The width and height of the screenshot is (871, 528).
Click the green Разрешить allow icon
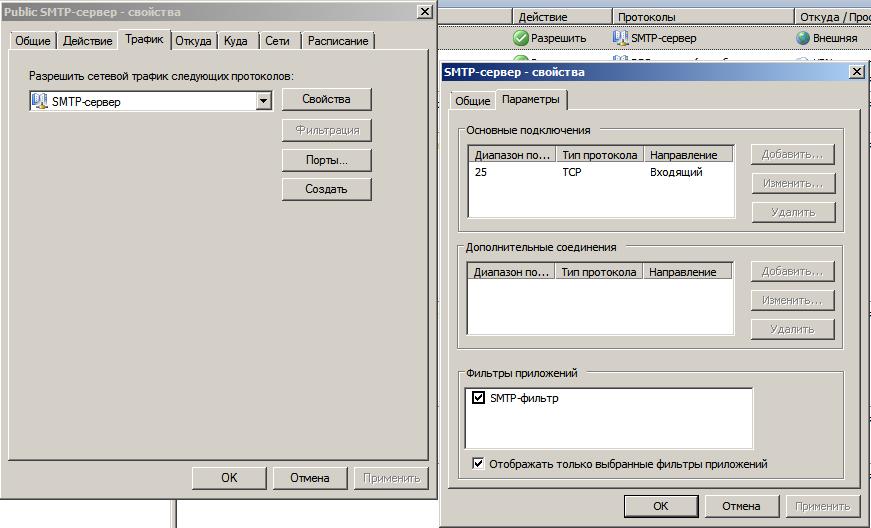tap(520, 38)
